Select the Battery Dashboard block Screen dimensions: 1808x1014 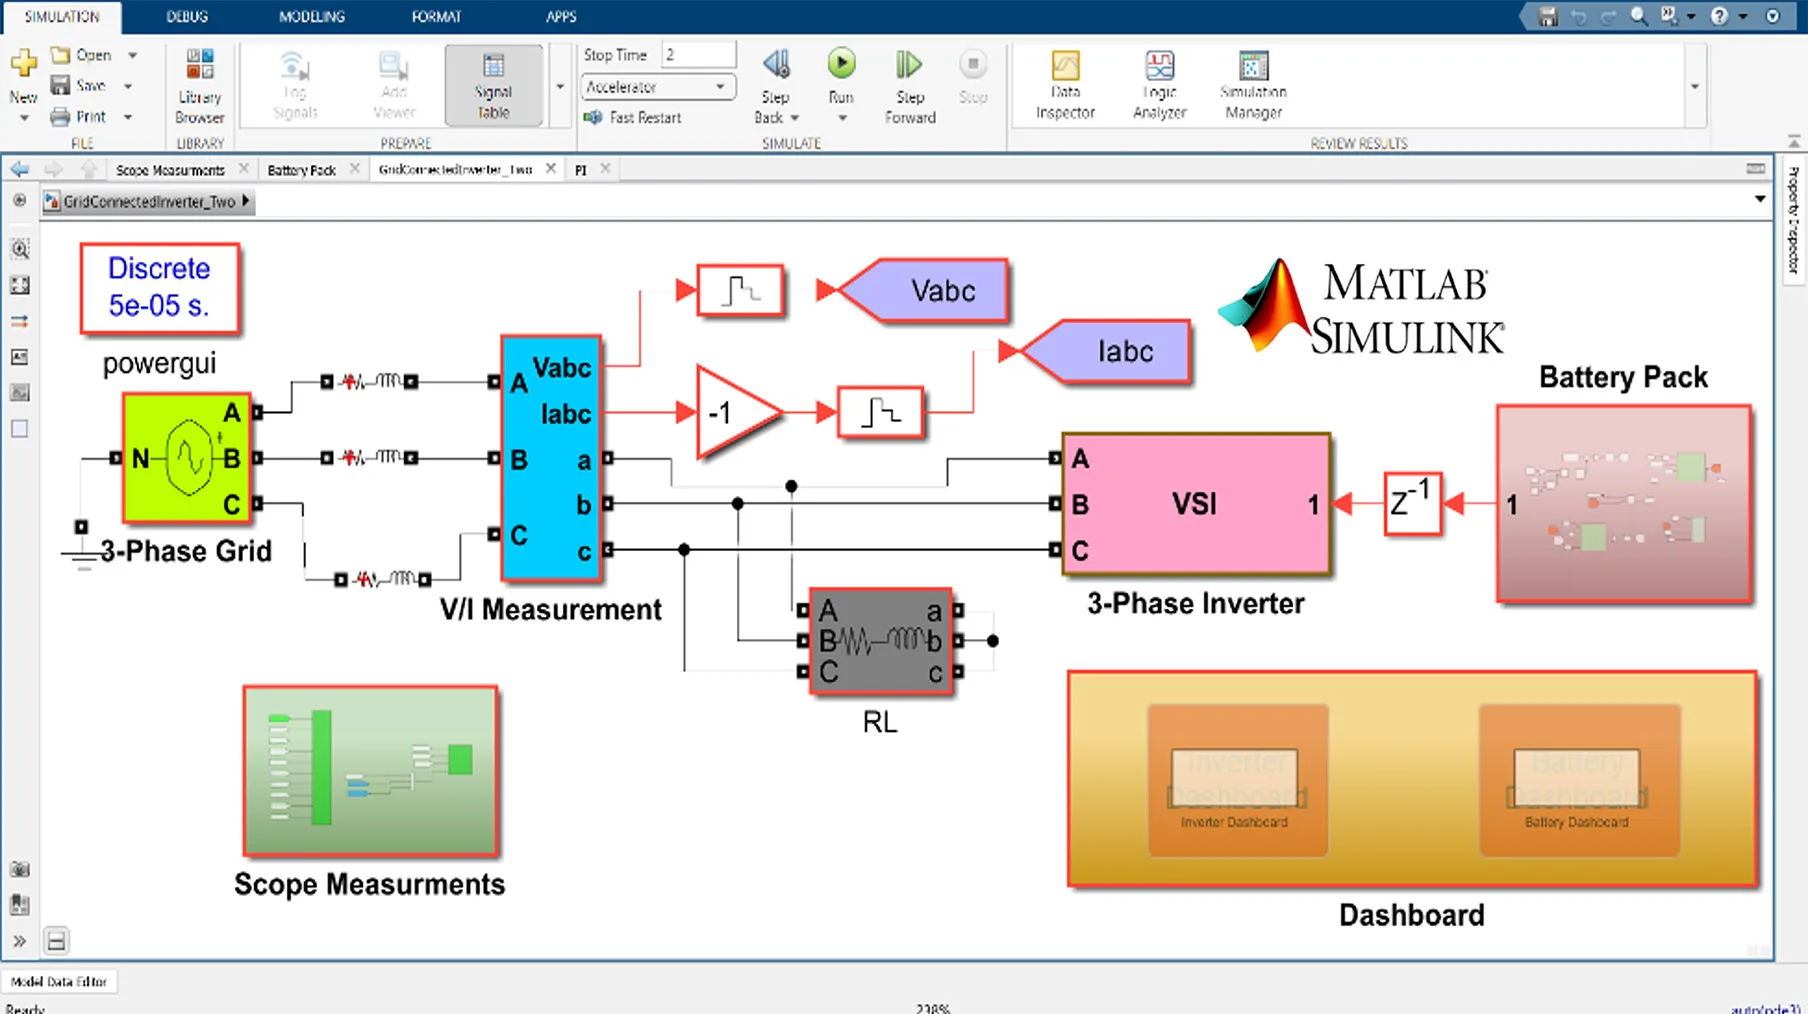click(1579, 781)
